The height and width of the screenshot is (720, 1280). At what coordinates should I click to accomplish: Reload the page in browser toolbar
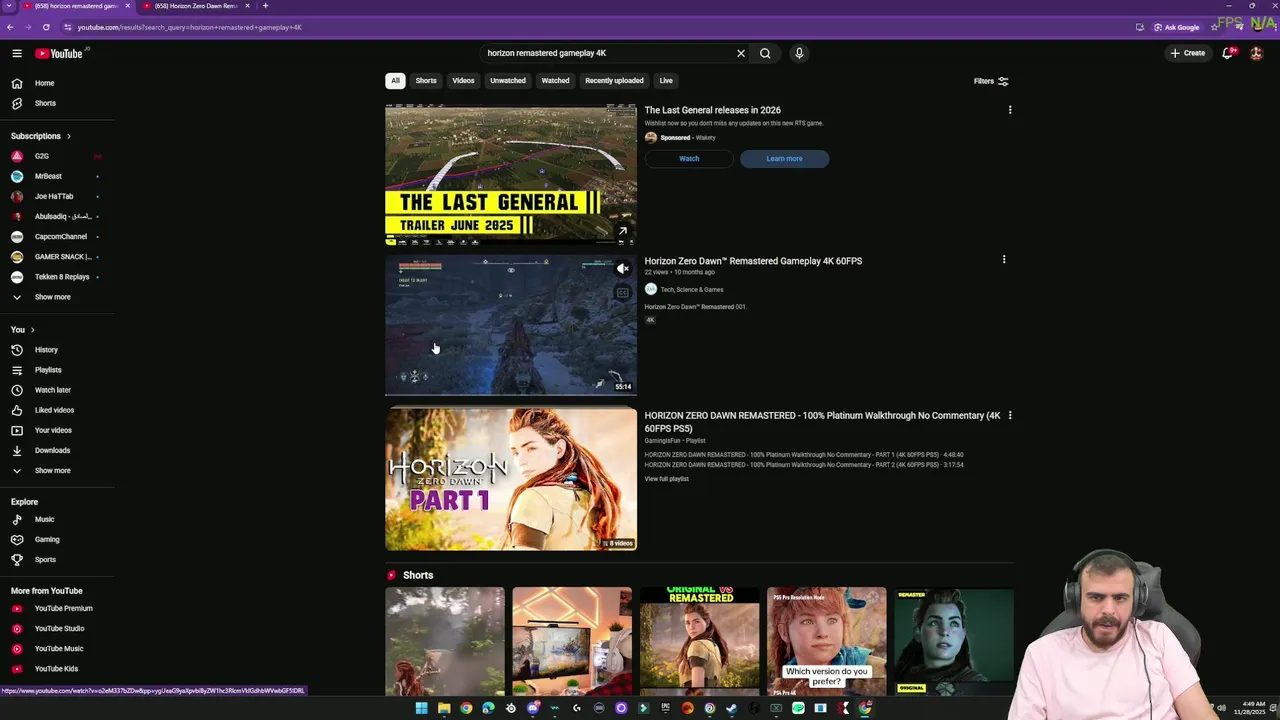click(46, 27)
